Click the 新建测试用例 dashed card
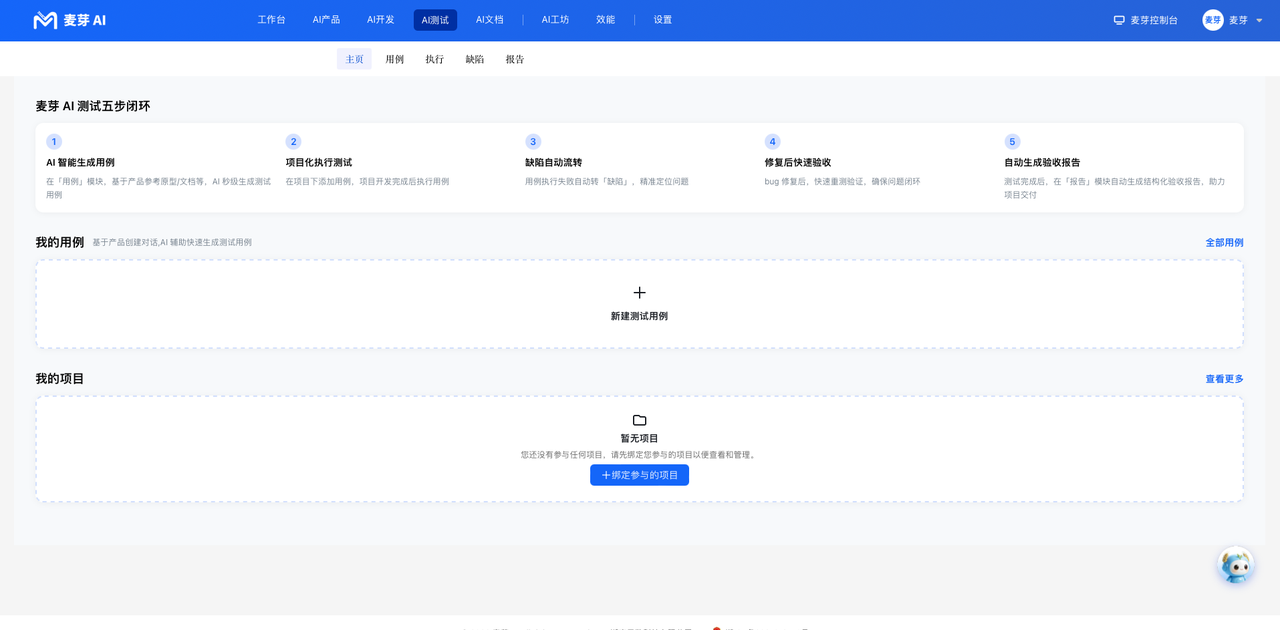The width and height of the screenshot is (1280, 630). (x=640, y=304)
